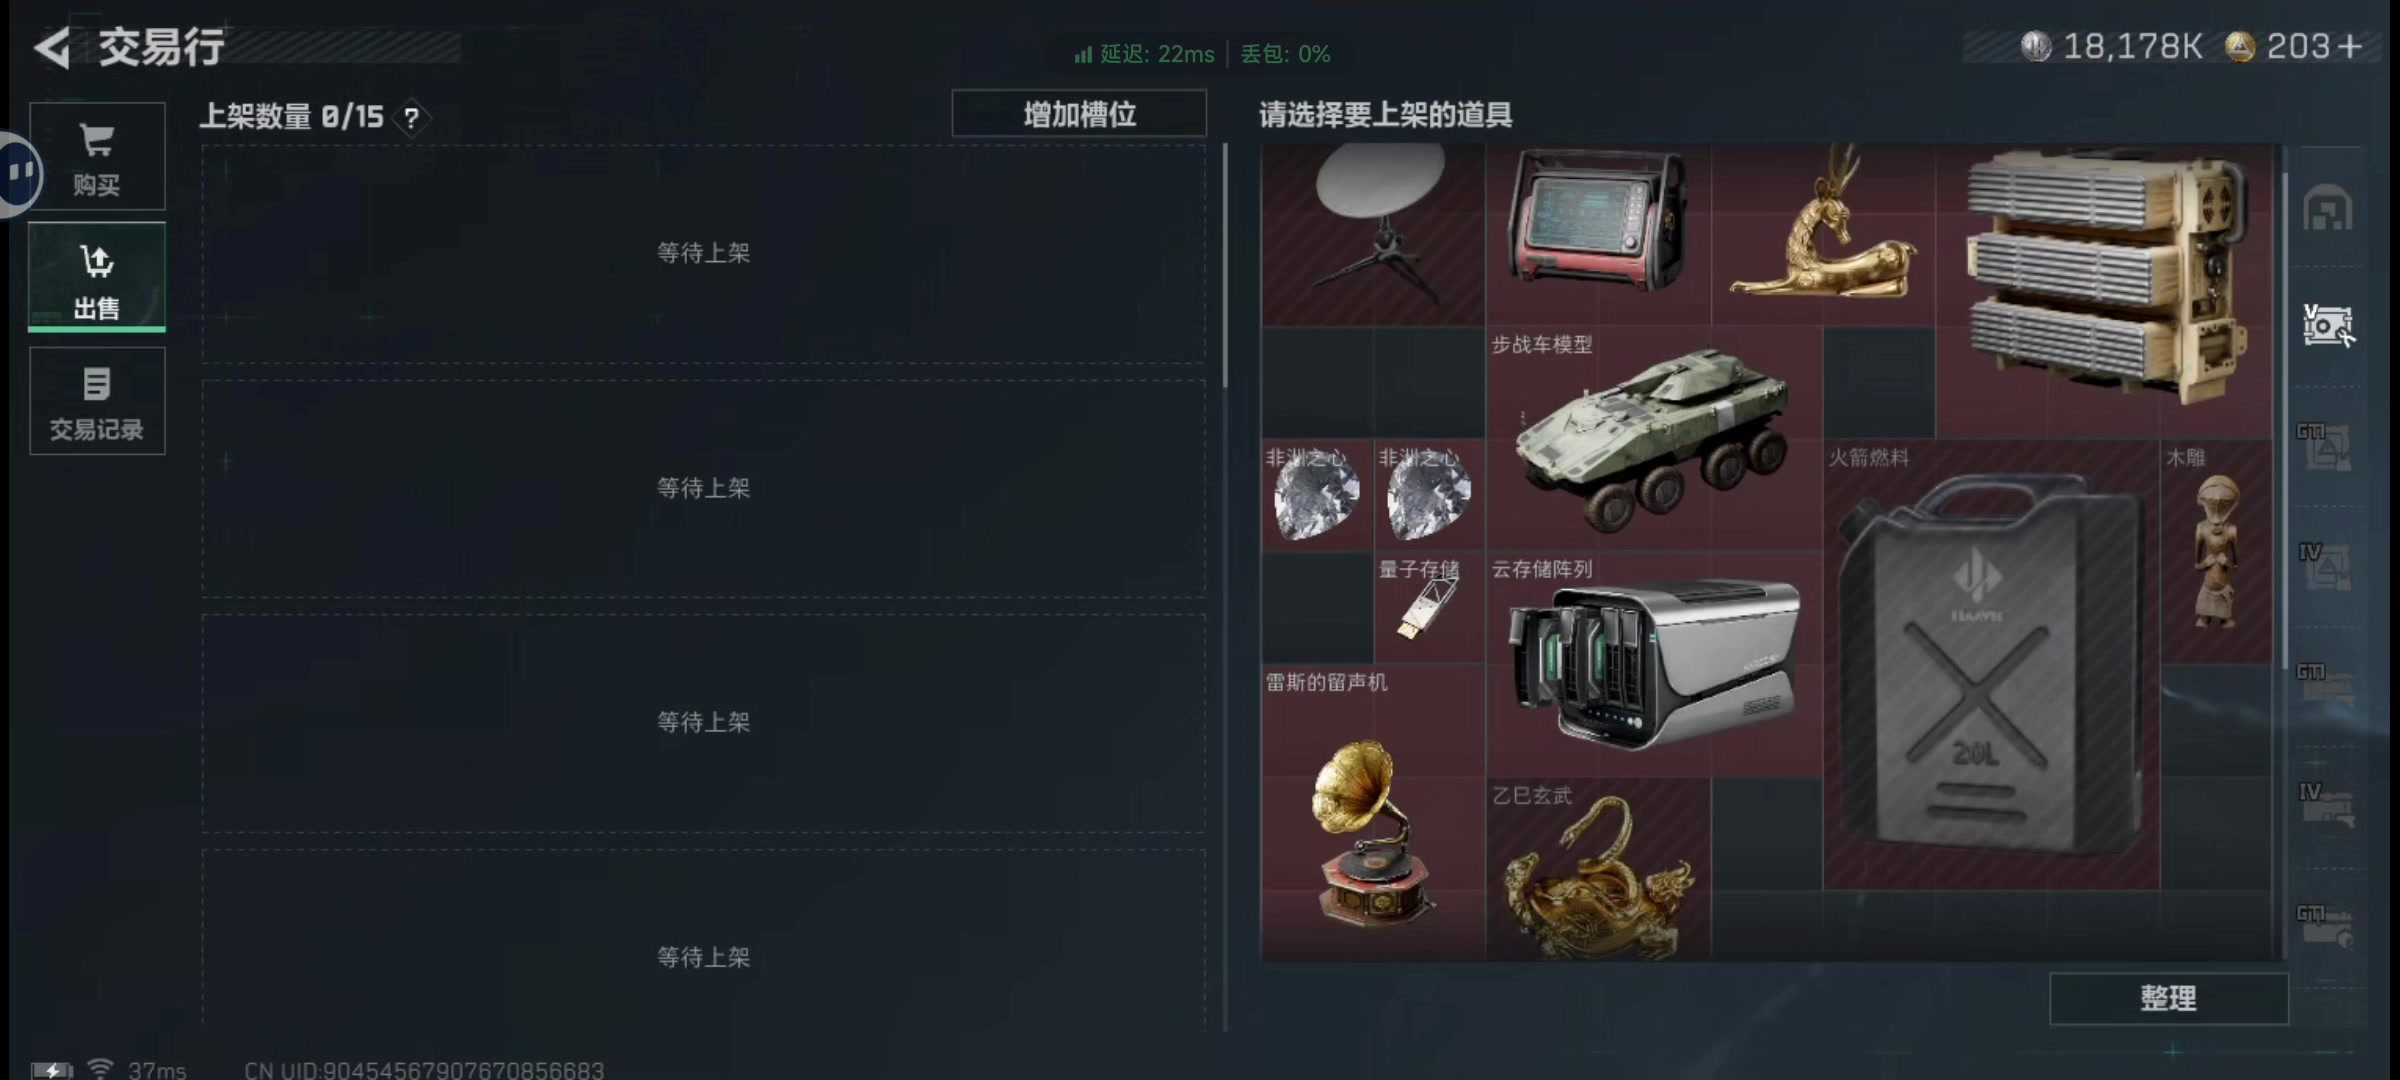The width and height of the screenshot is (2400, 1080).
Task: Open the stash warehouse icon in sidebar
Action: pyautogui.click(x=2328, y=209)
